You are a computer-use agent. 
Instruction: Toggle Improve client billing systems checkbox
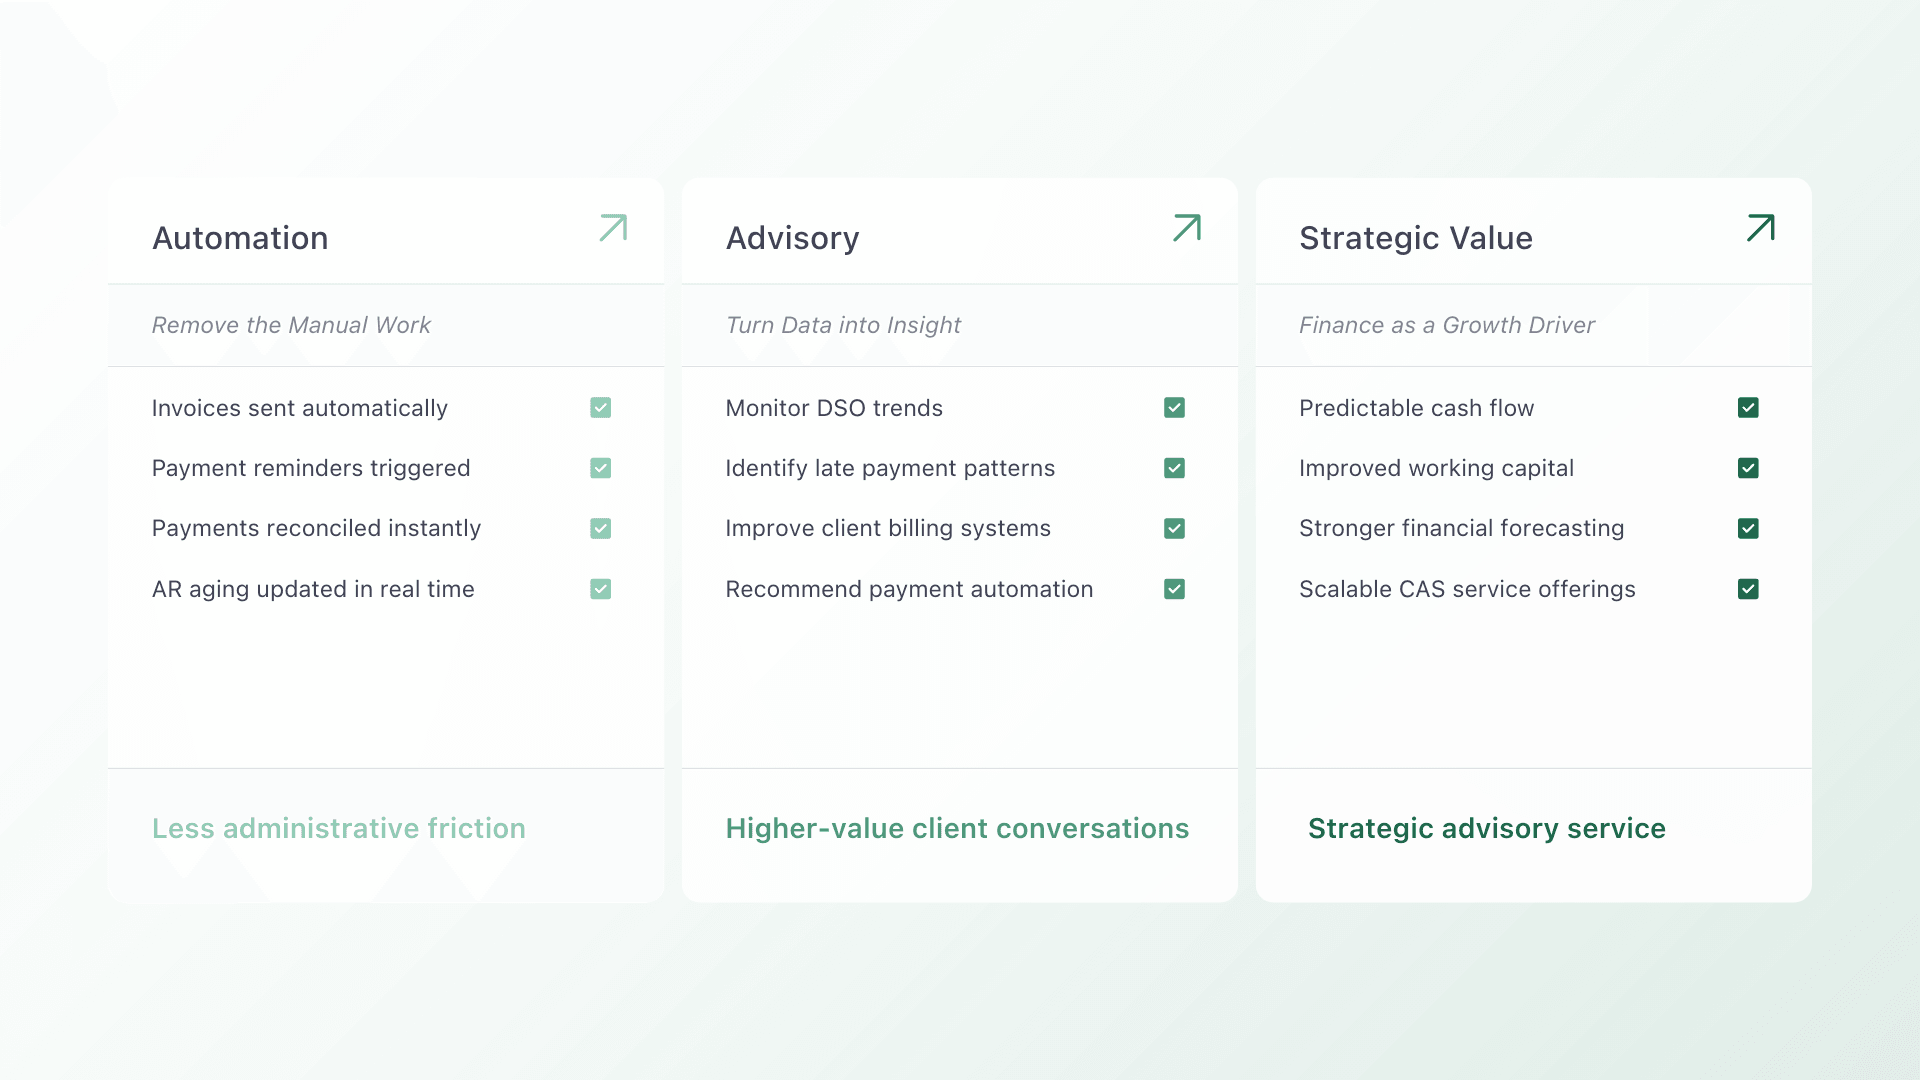[x=1174, y=528]
